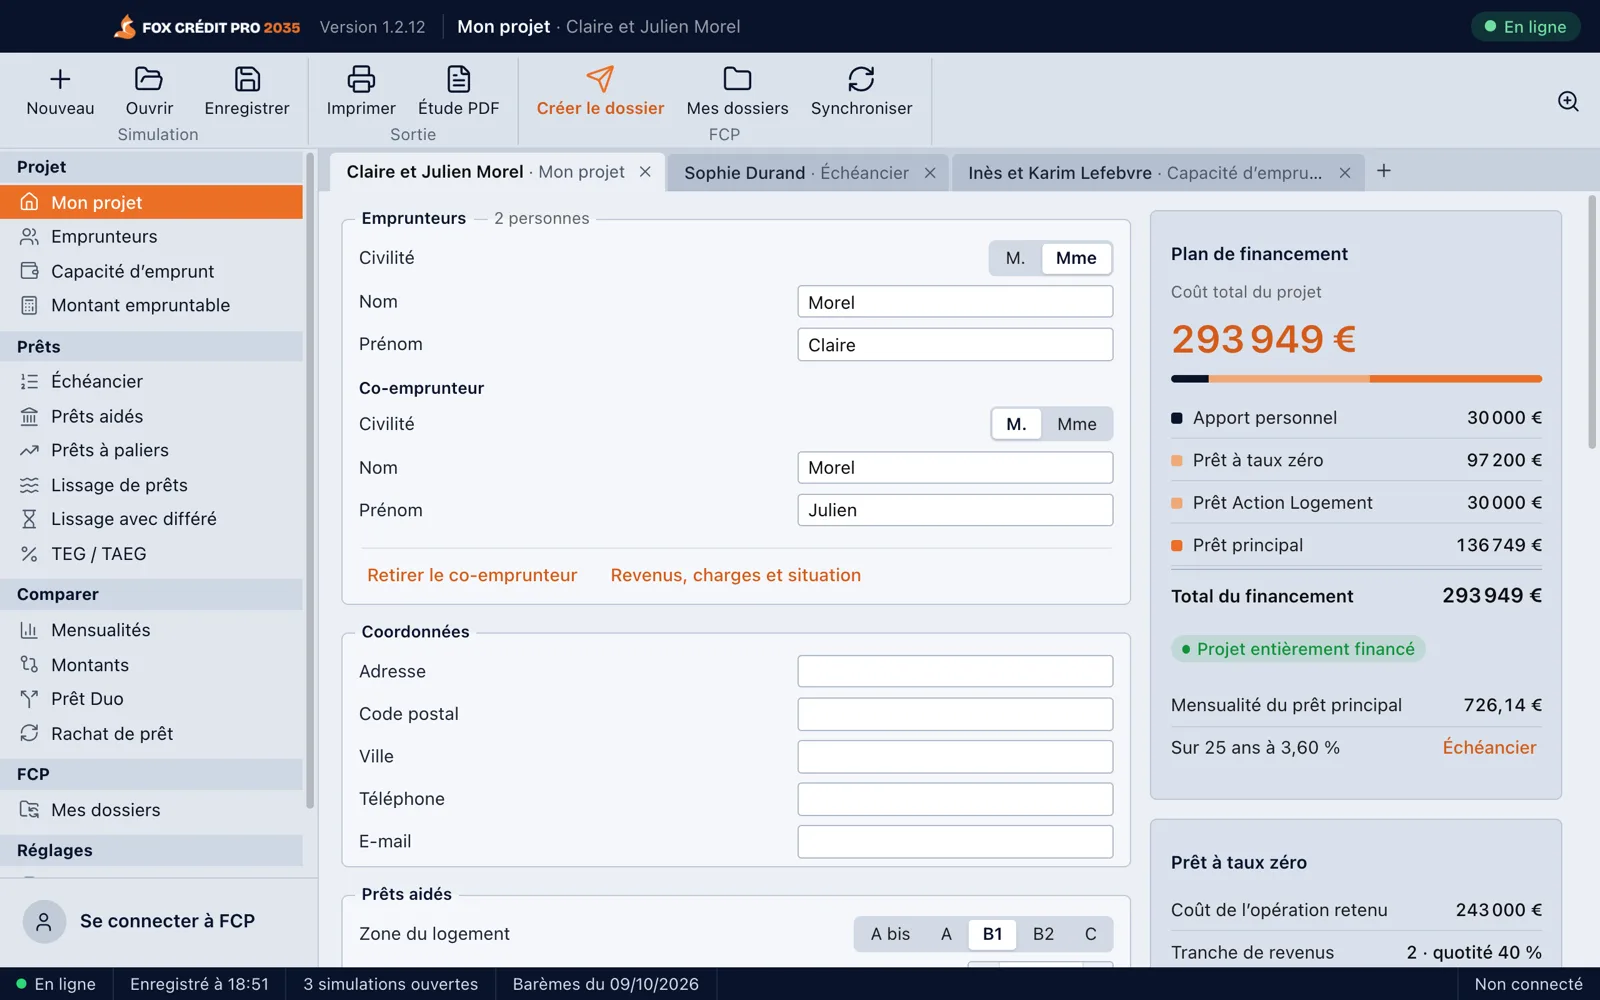Viewport: 1600px width, 1000px height.
Task: Add a new simulation tab with plus
Action: (1384, 171)
